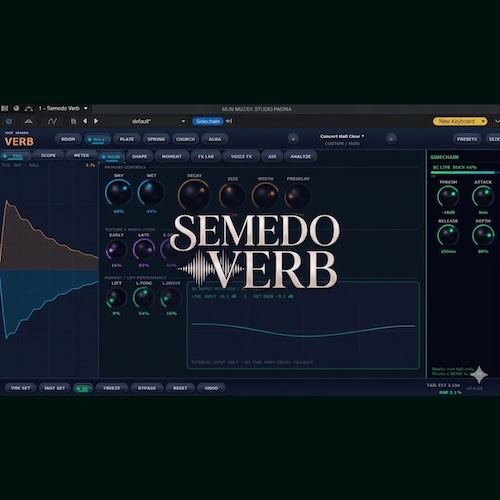Click the sidechain input monitor graph
Image resolution: width=500 pixels, height=500 pixels.
click(303, 325)
